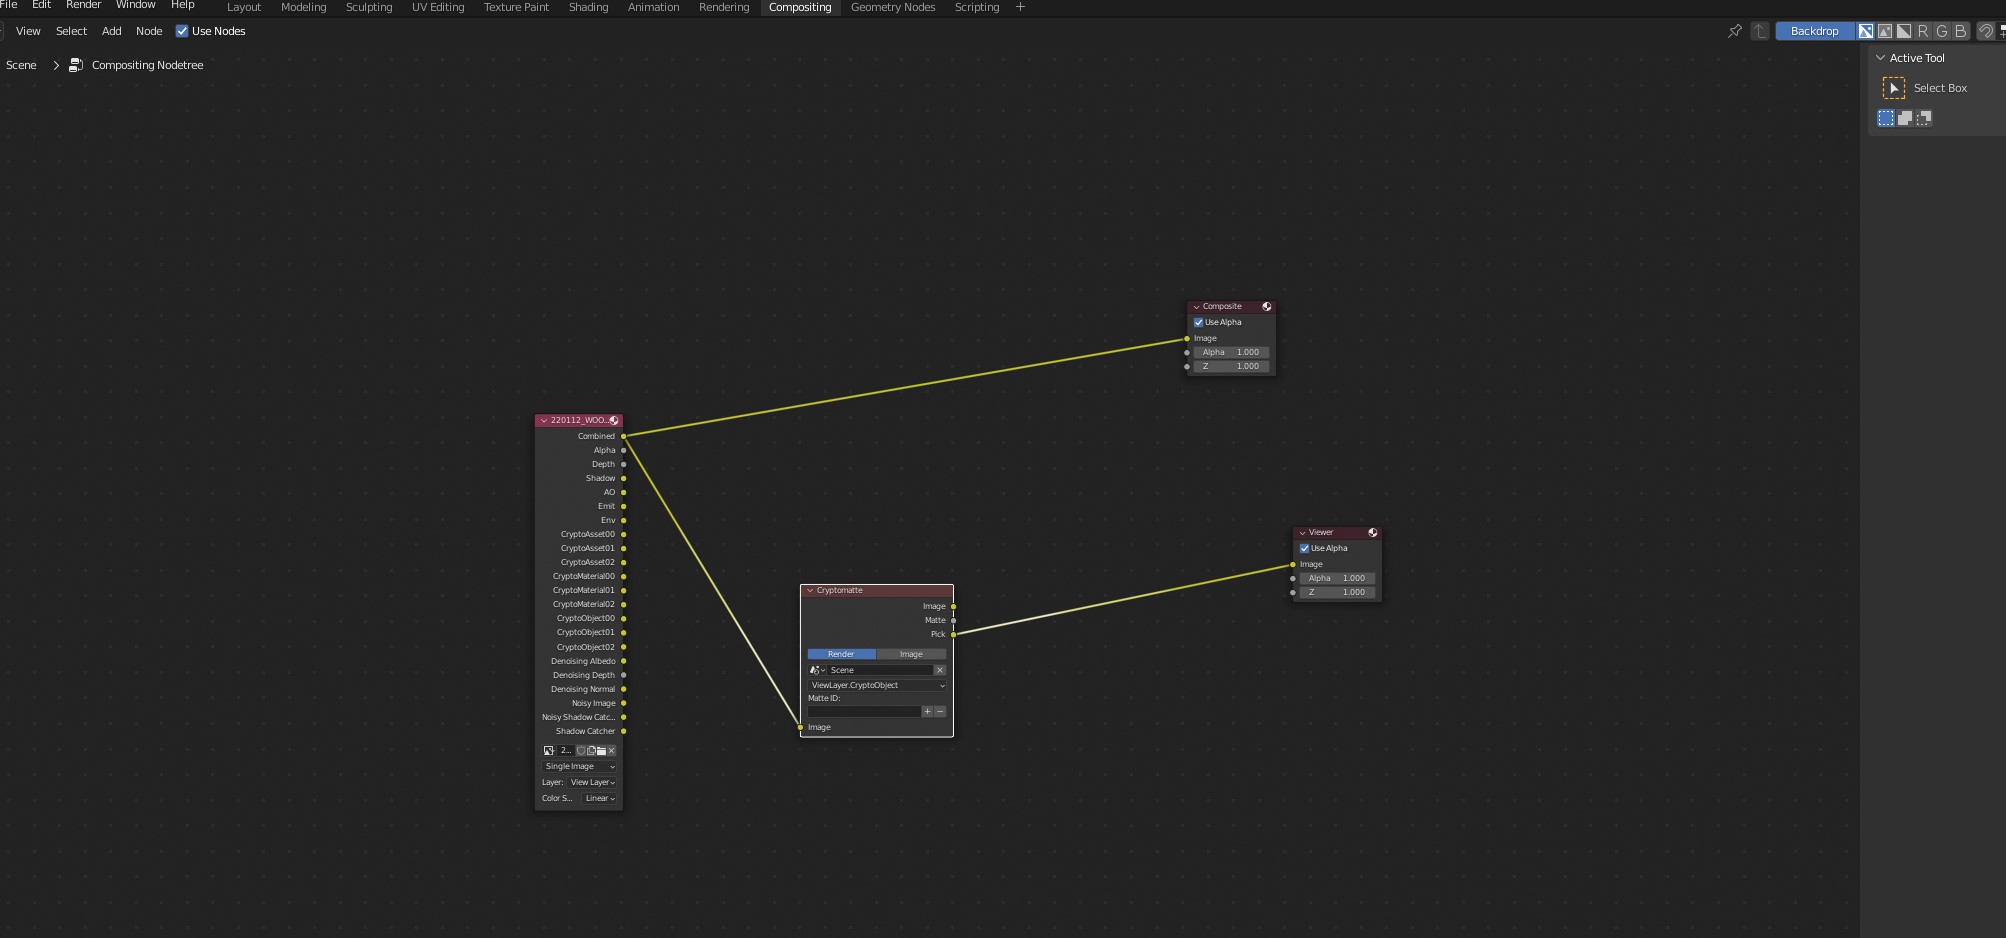The image size is (2006, 938).
Task: Click the pin icon in the header
Action: (1734, 31)
